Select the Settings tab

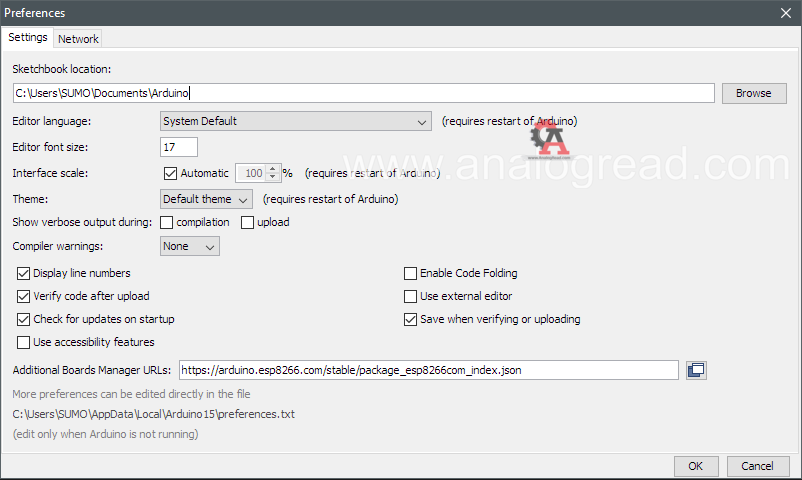(28, 37)
